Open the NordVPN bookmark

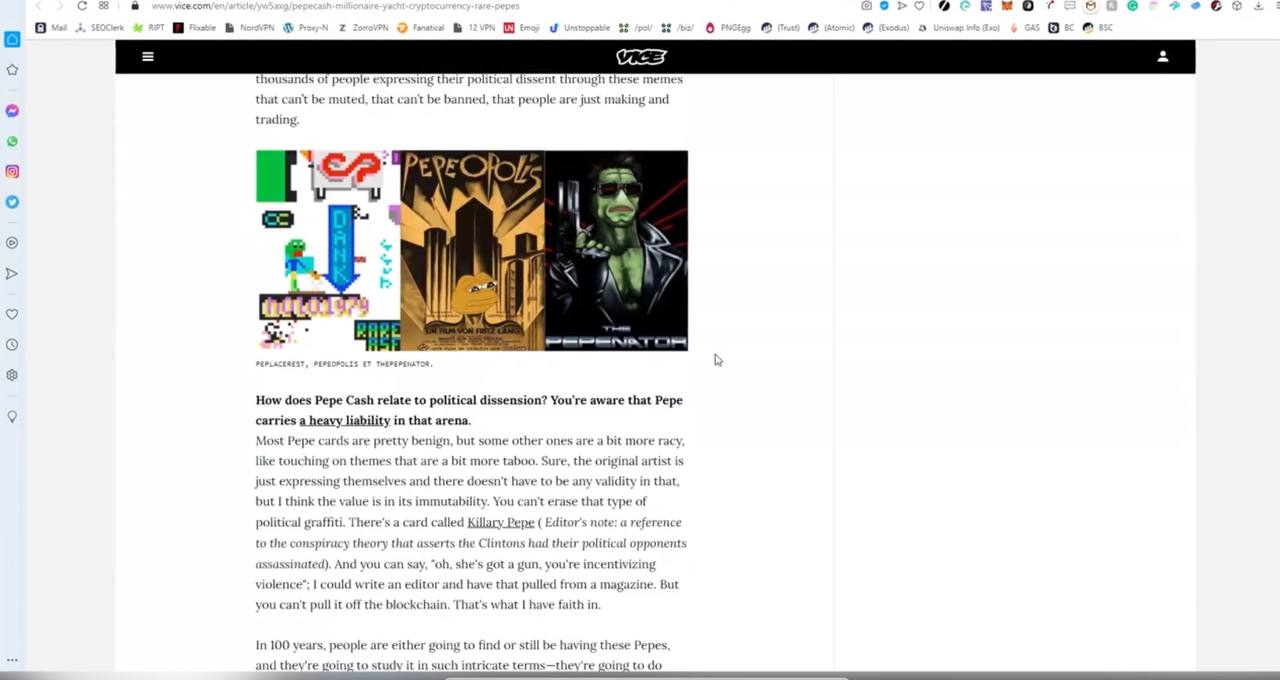pos(250,28)
